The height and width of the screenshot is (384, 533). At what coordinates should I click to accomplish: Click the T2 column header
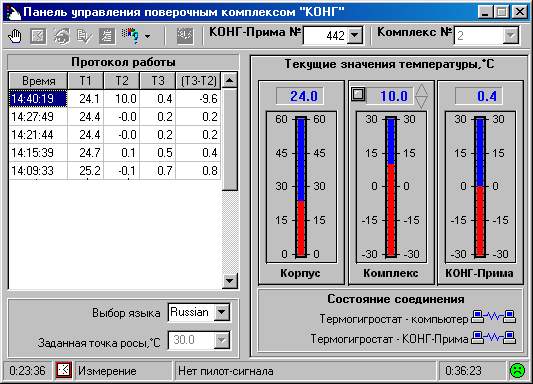[122, 81]
